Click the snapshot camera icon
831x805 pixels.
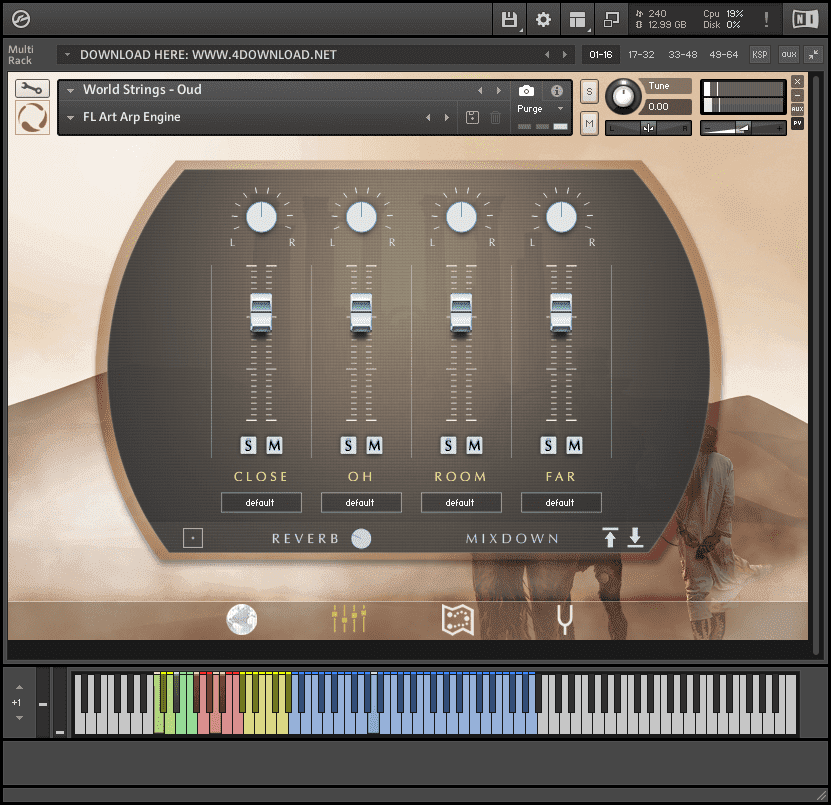526,91
